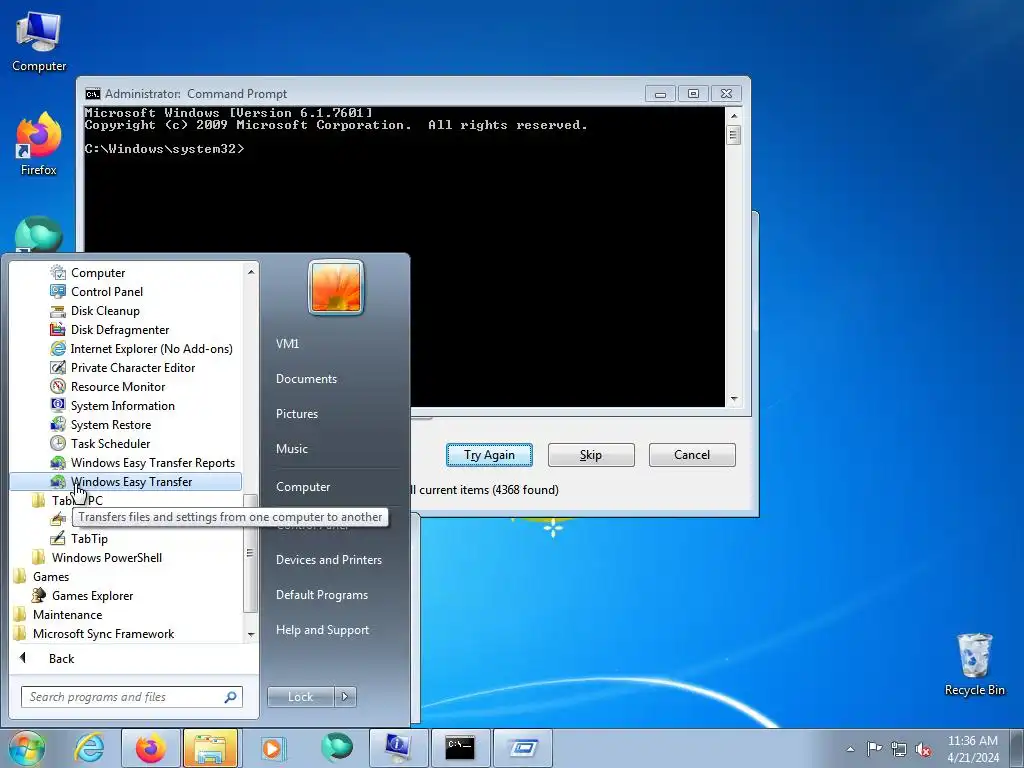Open Default Programs
1024x768 pixels.
[x=322, y=595]
